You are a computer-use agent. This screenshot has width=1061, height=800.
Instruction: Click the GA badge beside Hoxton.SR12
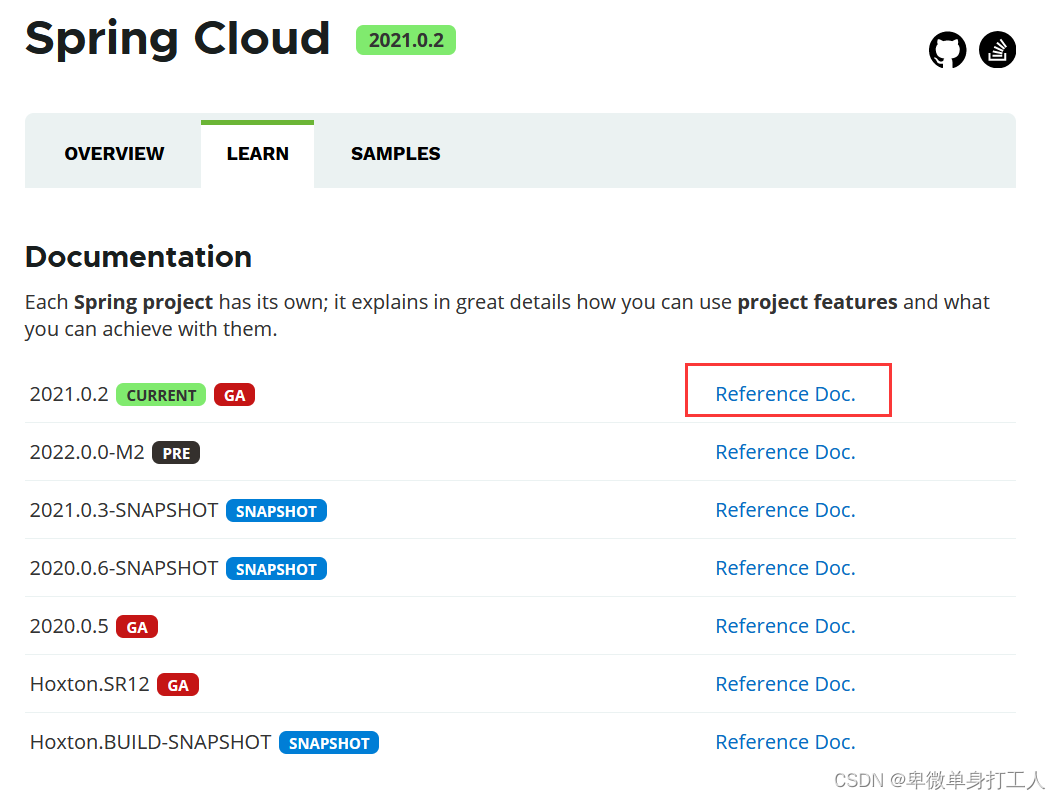tap(178, 684)
